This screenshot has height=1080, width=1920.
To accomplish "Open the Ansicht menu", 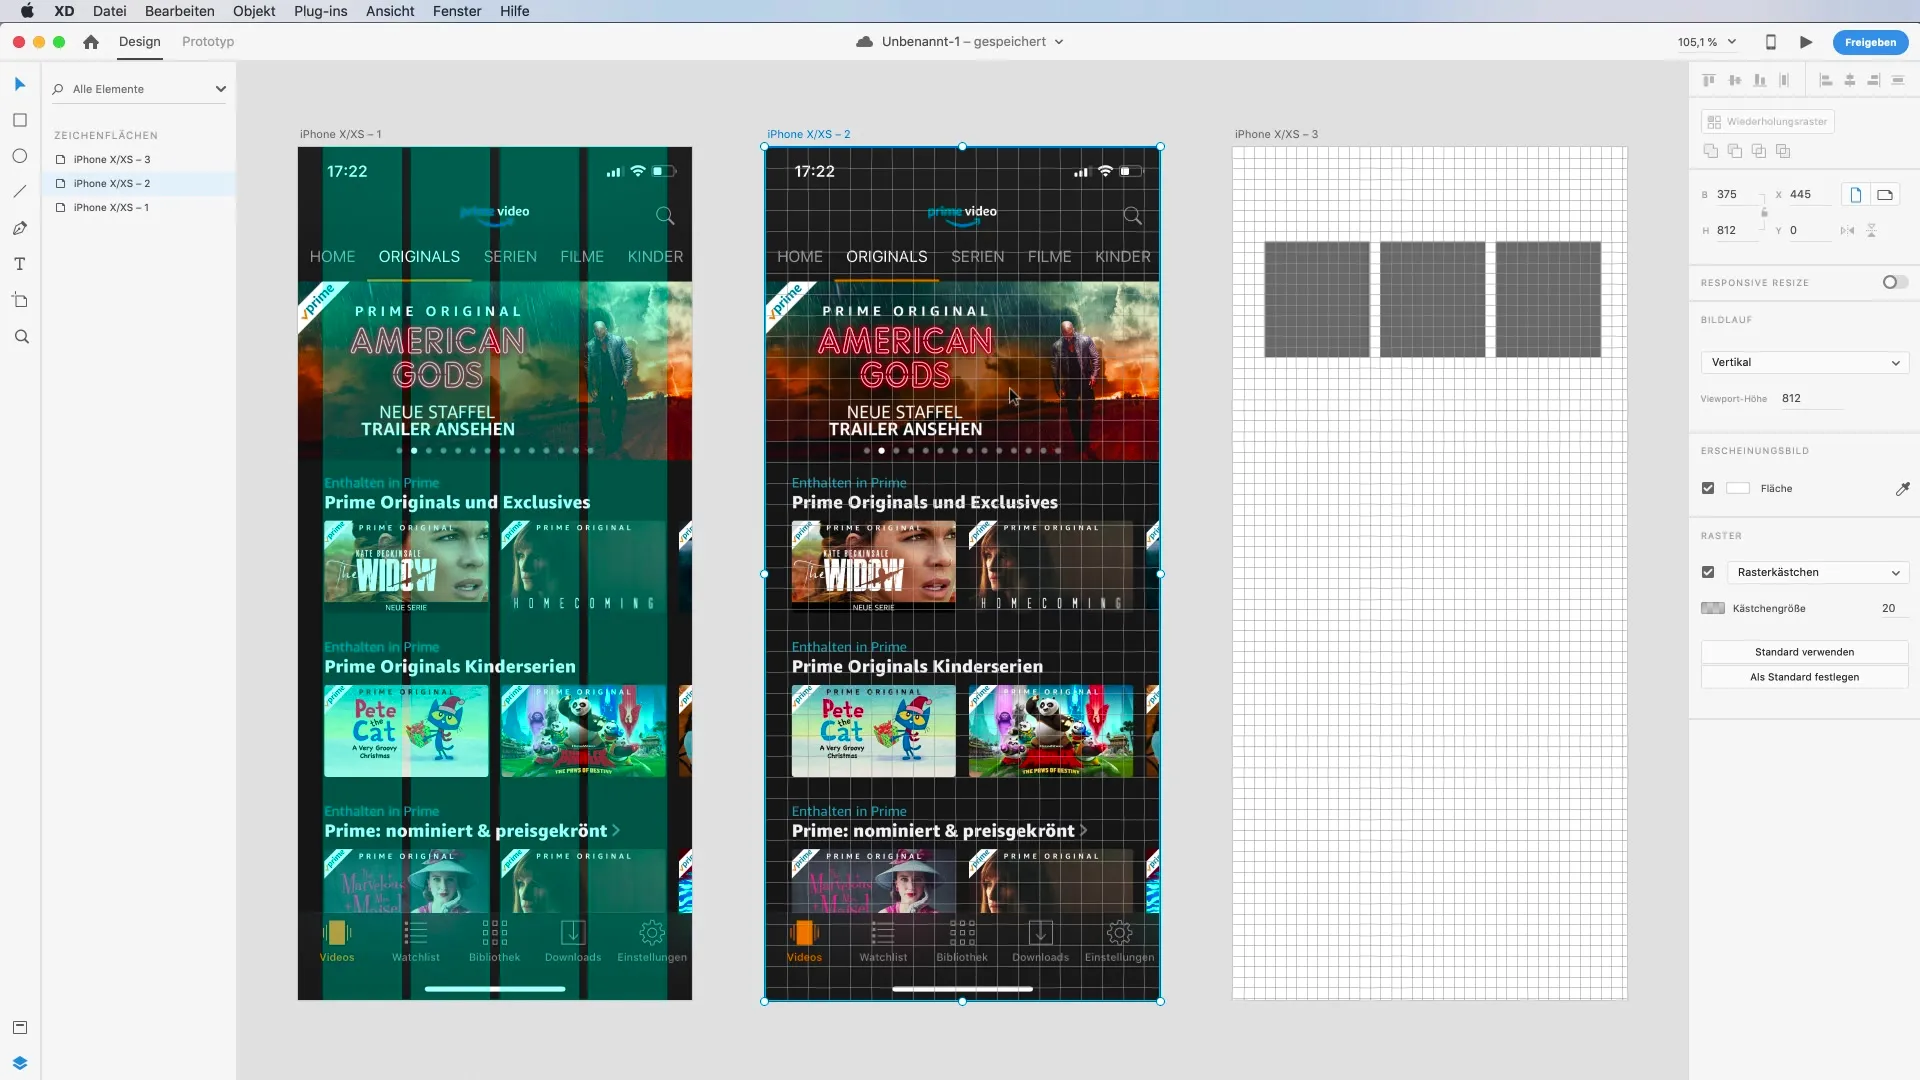I will click(x=390, y=11).
